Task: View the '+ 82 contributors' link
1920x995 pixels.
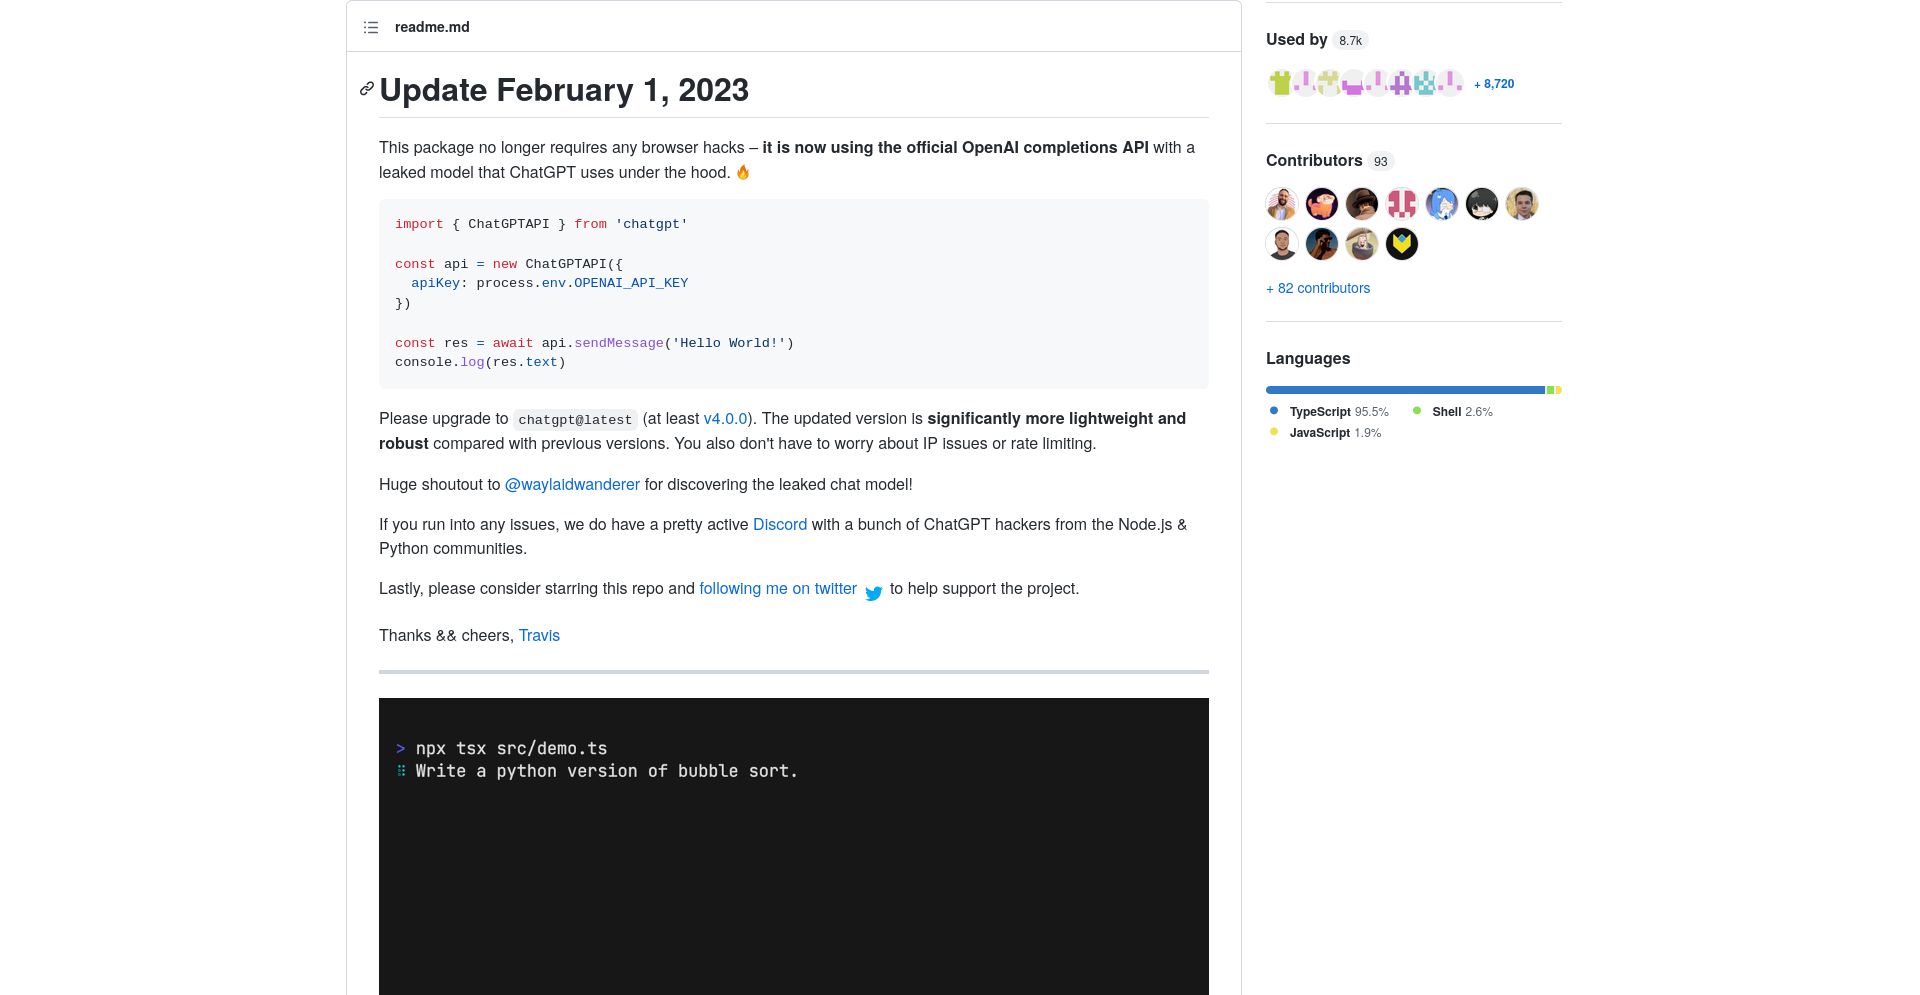Action: (x=1318, y=288)
